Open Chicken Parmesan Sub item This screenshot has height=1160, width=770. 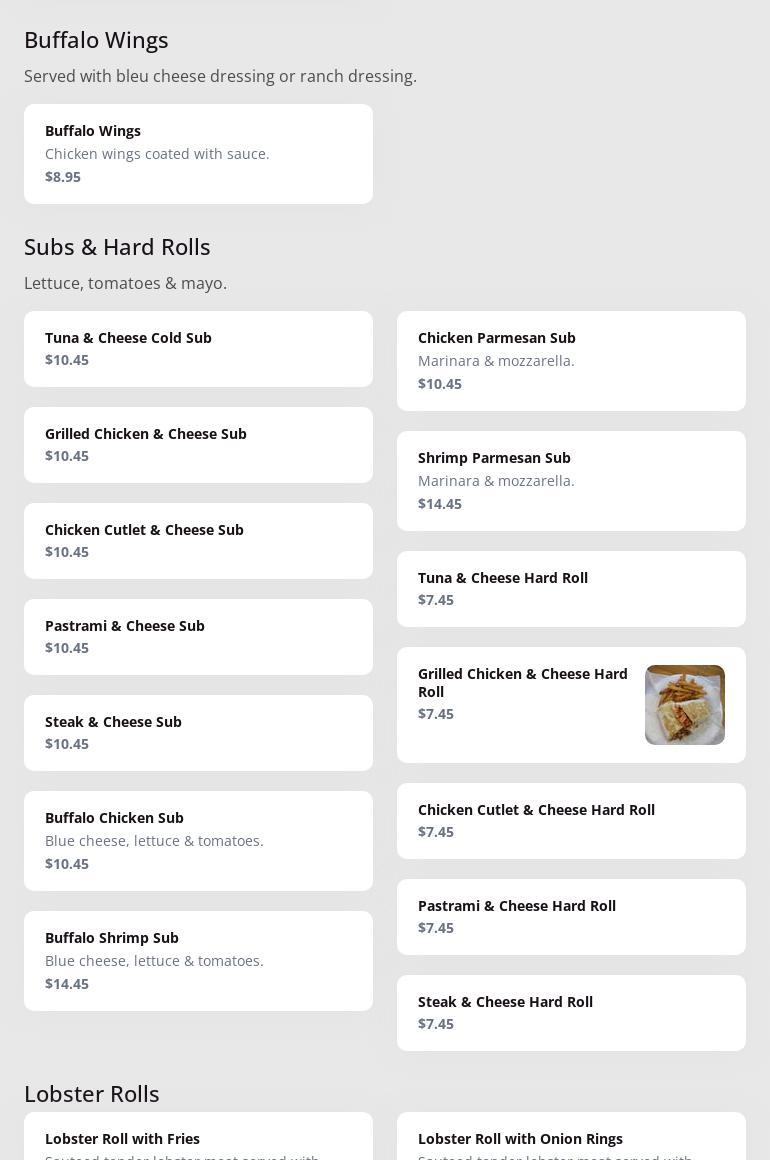pos(571,361)
